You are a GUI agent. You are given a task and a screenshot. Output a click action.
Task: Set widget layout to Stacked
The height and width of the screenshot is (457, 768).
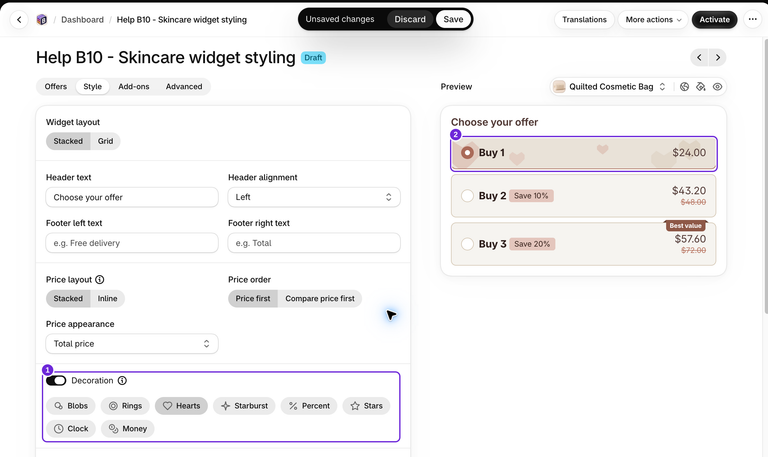68,141
